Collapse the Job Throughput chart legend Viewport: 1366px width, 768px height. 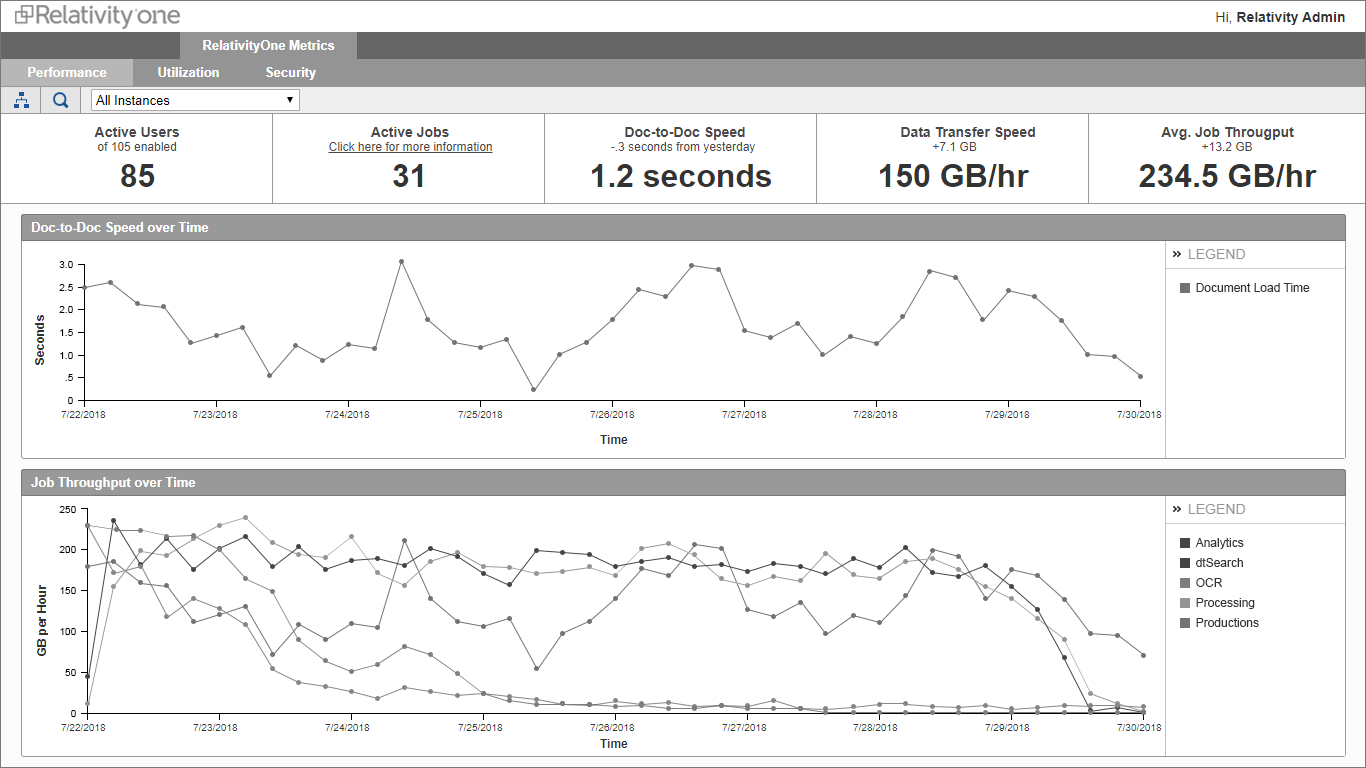(x=1177, y=509)
